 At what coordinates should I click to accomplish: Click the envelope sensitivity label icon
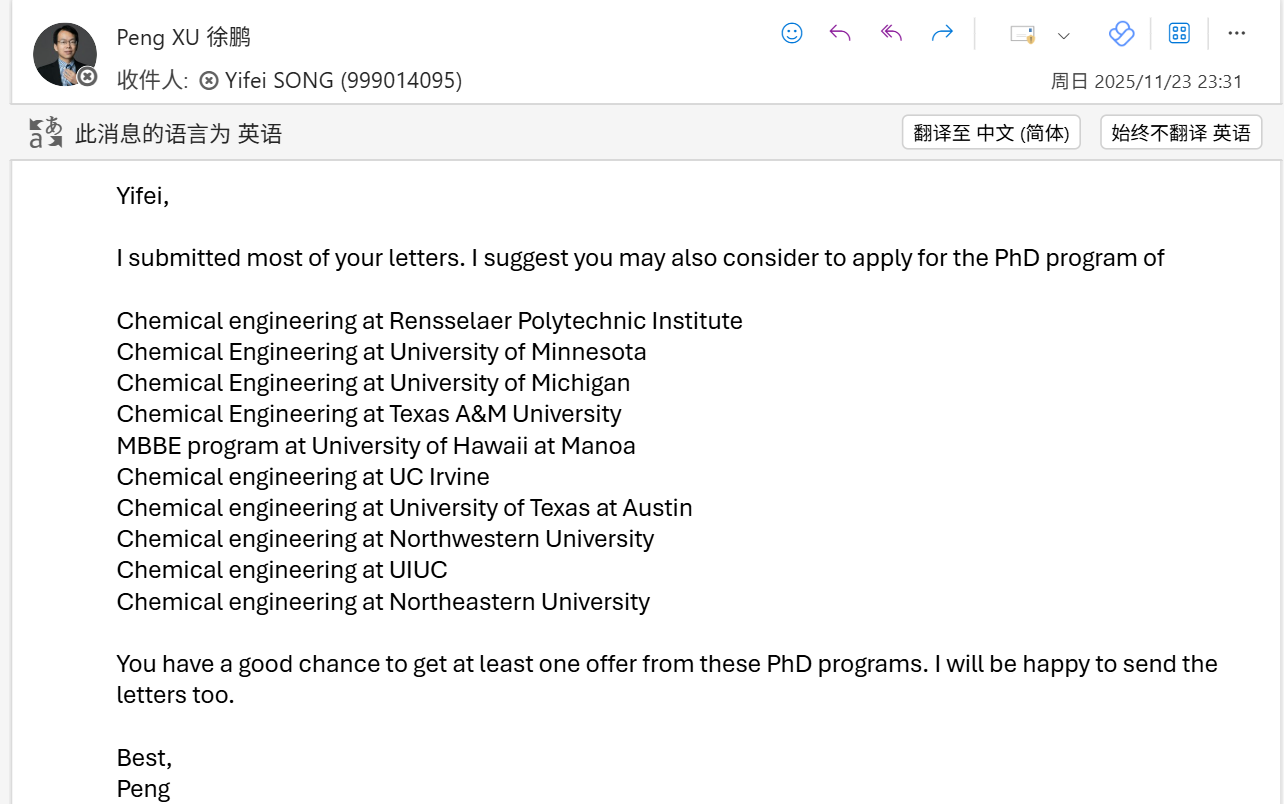click(1022, 34)
